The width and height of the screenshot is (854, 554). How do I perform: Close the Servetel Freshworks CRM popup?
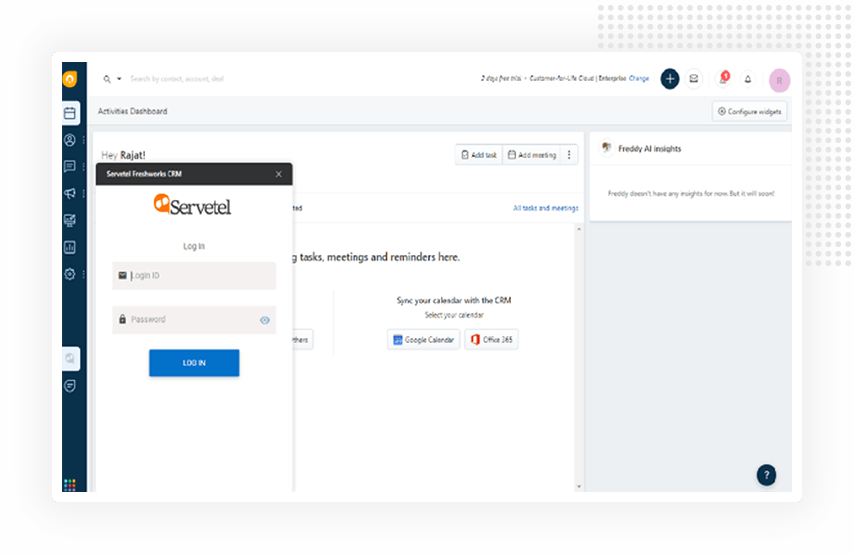coord(279,174)
